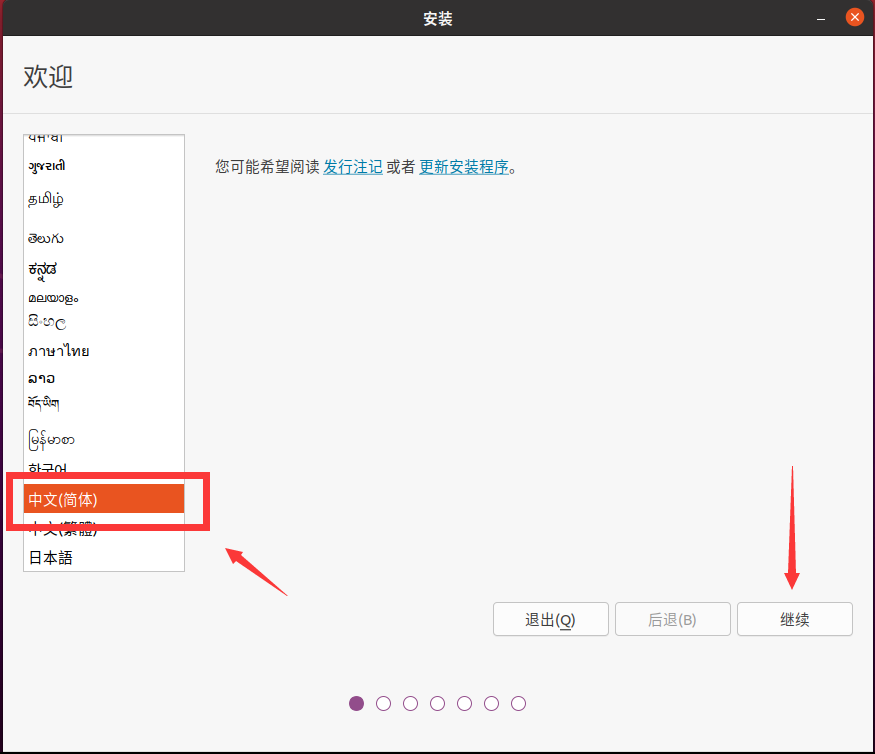Image resolution: width=875 pixels, height=754 pixels.
Task: Open the 更新安装程序 update installer link
Action: (464, 167)
